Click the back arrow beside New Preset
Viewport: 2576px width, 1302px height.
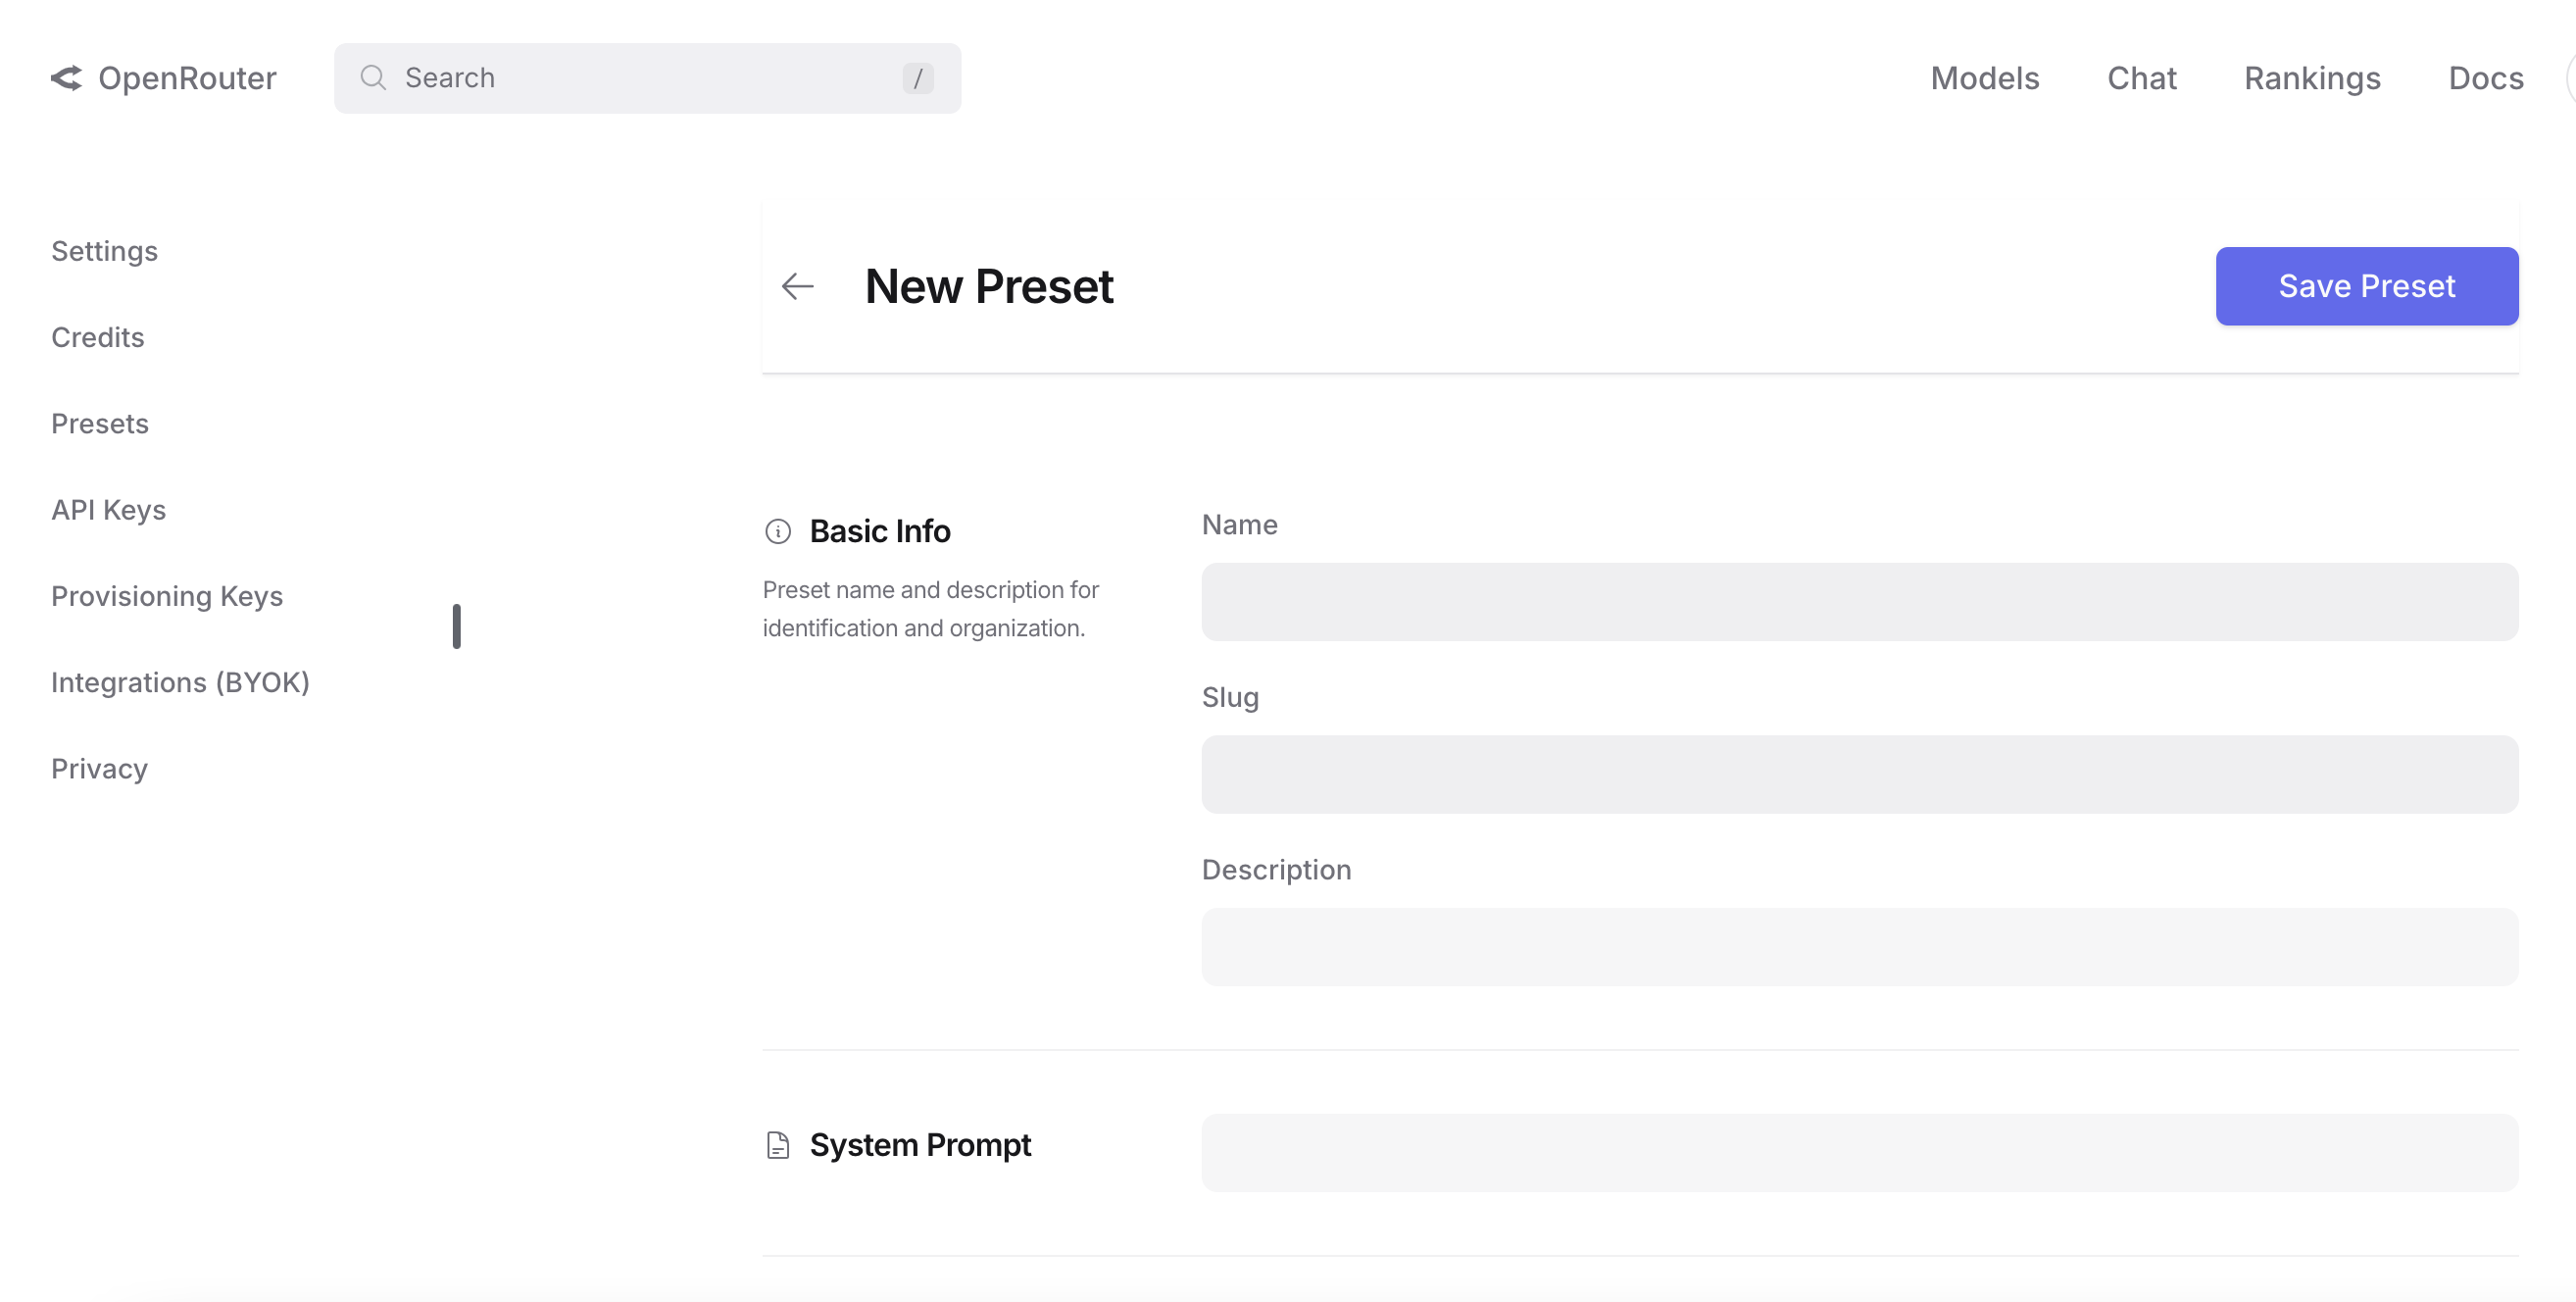click(797, 286)
